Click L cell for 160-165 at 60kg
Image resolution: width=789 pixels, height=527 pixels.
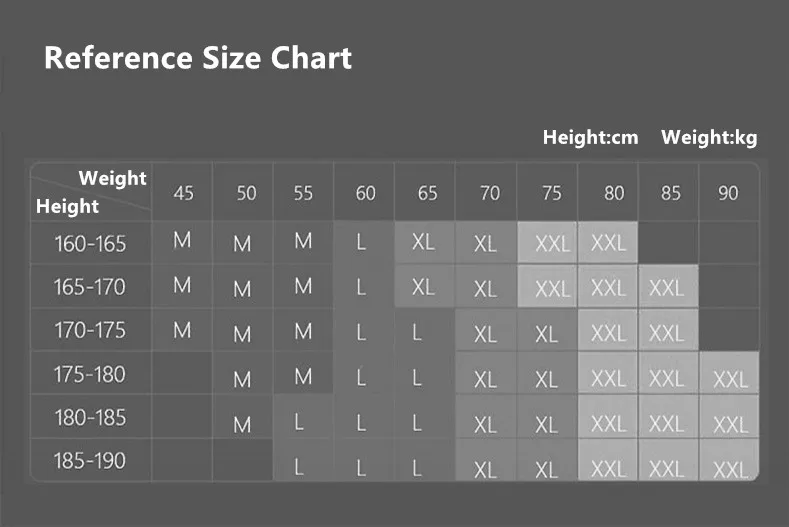tap(361, 243)
